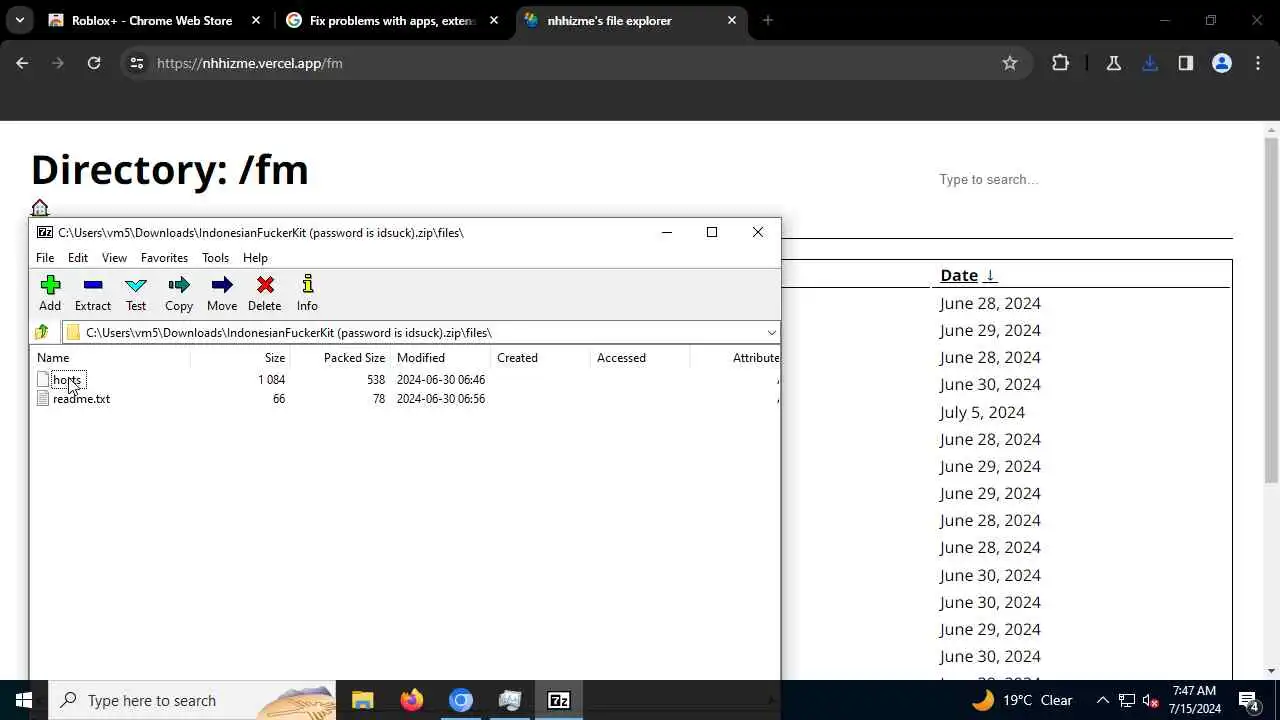The width and height of the screenshot is (1280, 720).
Task: Toggle Chrome side panel
Action: (1186, 63)
